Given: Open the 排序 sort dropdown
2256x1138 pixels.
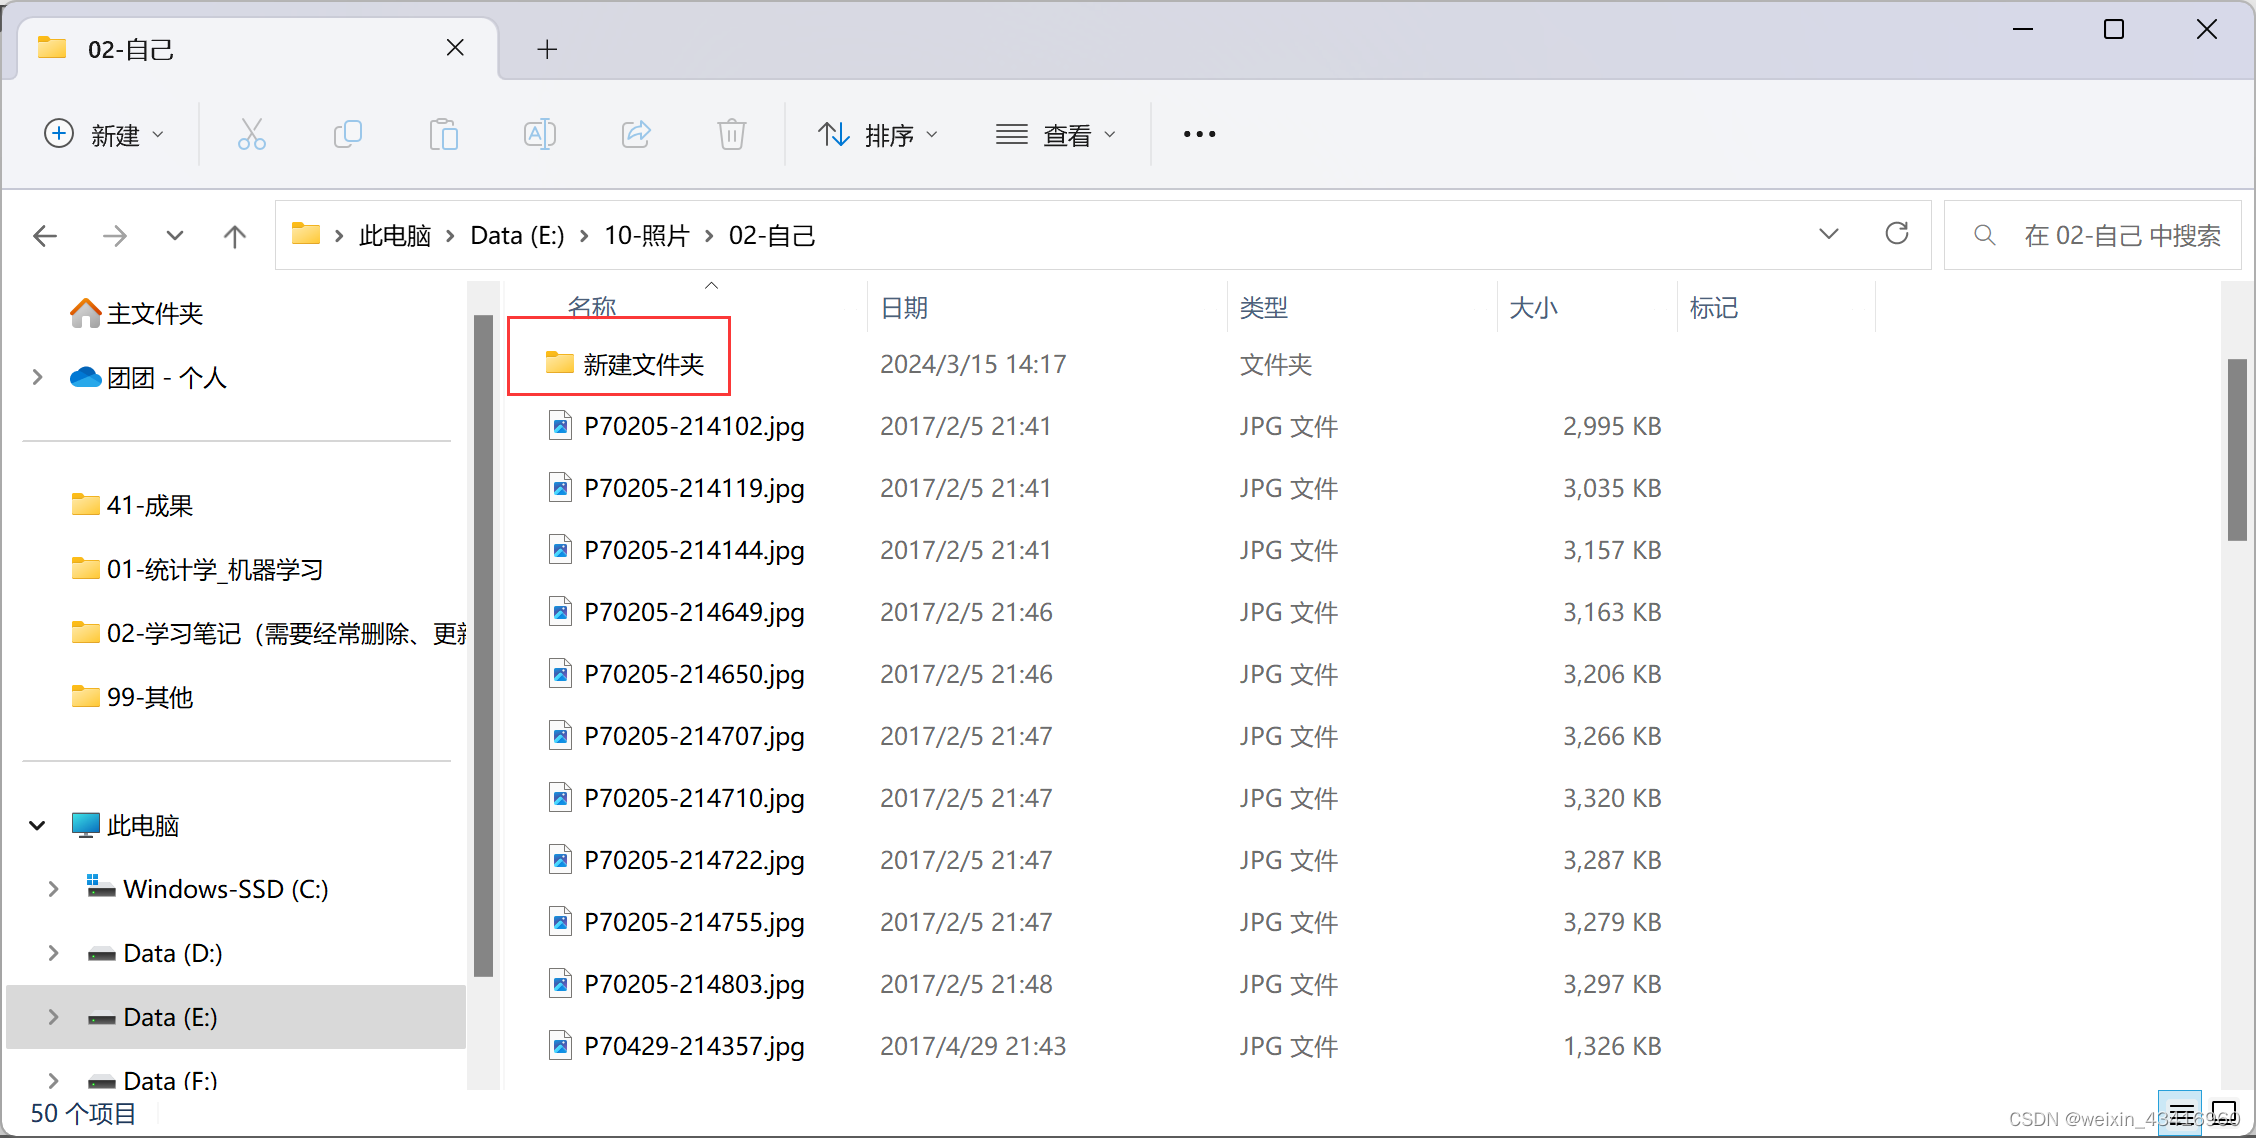Looking at the screenshot, I should point(877,134).
